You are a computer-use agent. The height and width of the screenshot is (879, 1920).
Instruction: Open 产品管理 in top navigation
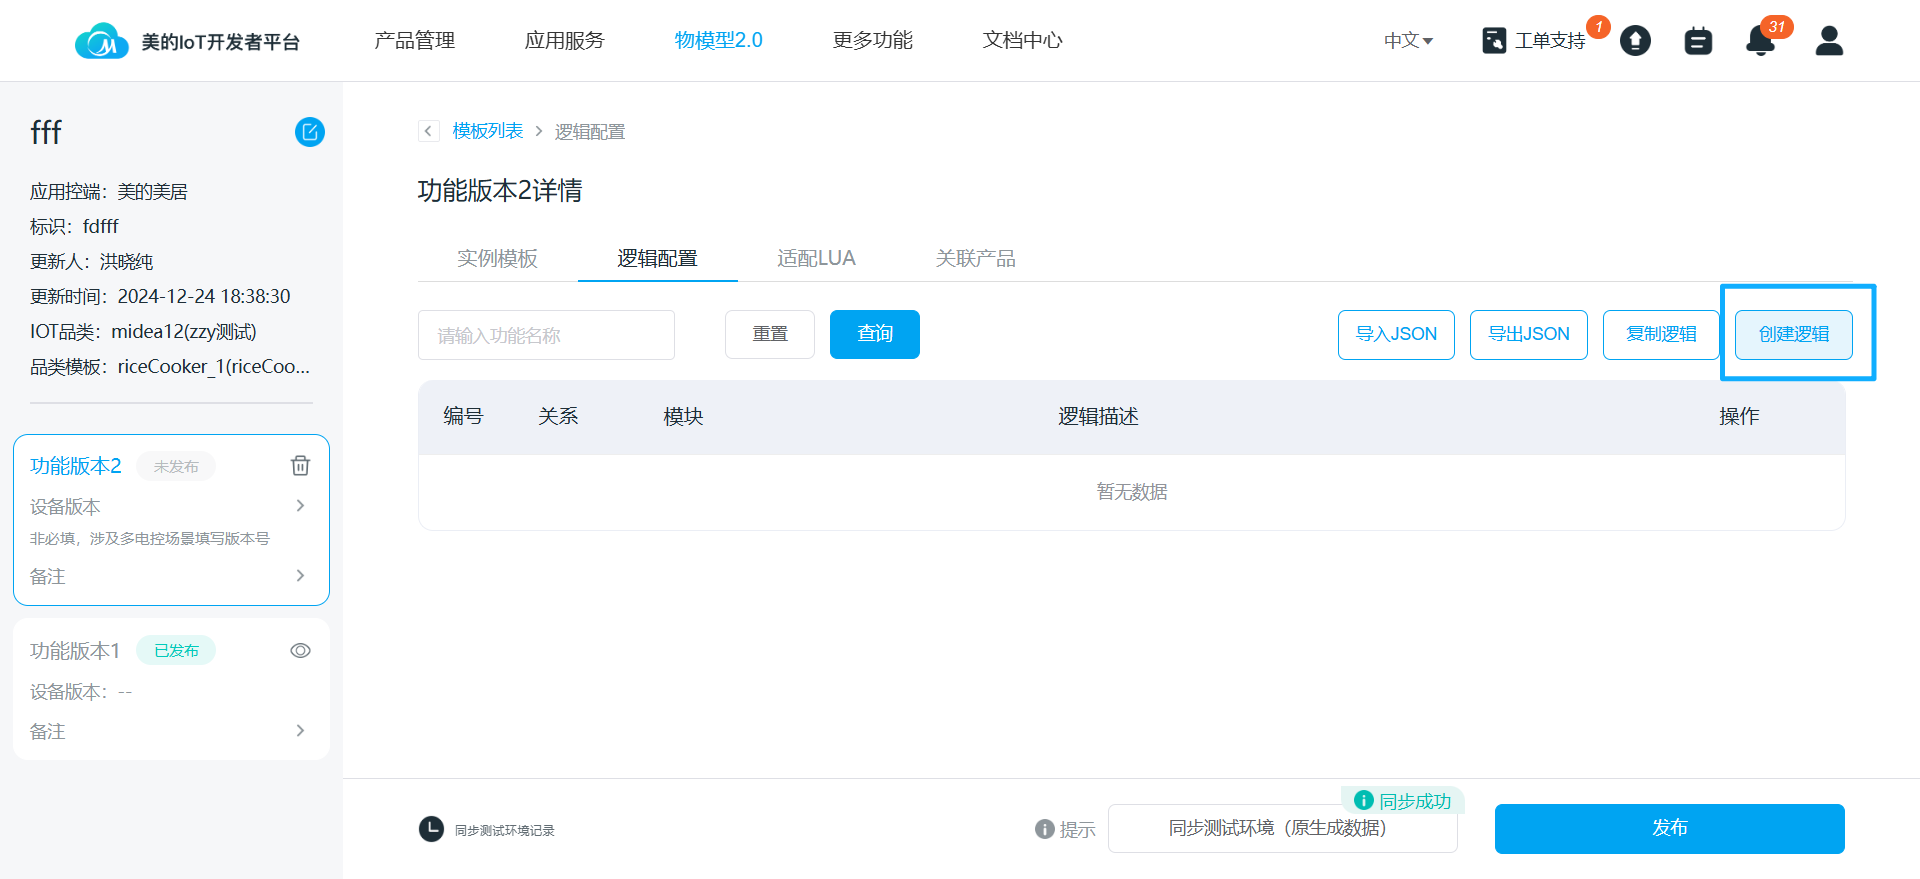point(414,41)
